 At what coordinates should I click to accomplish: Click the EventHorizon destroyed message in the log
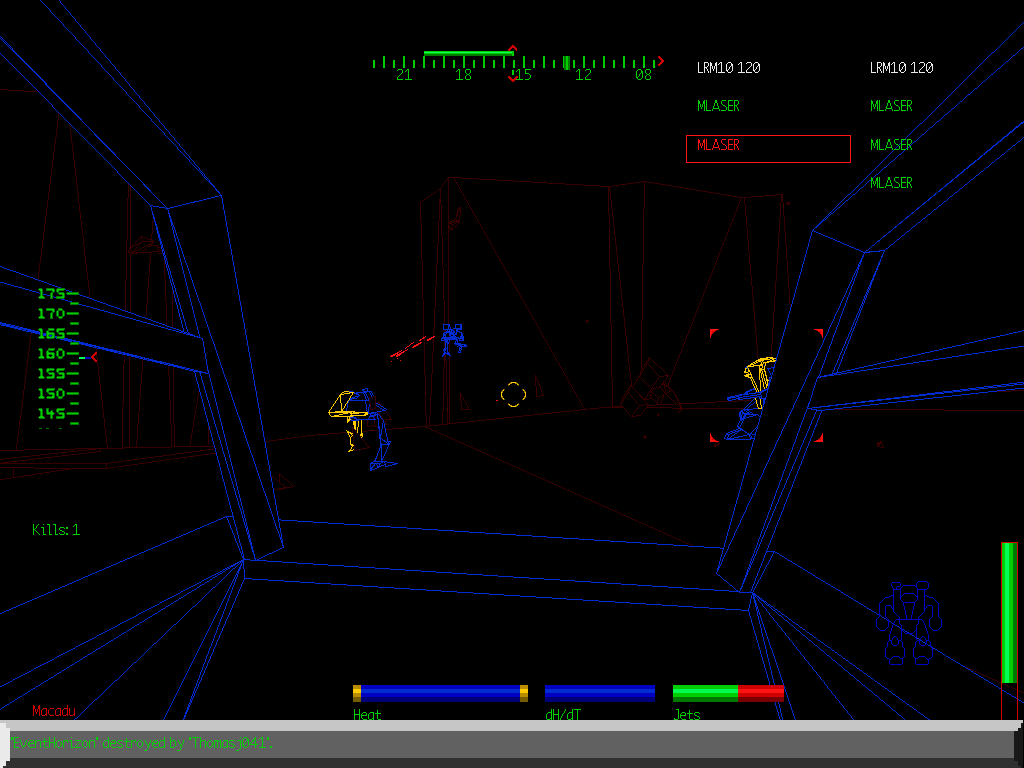[x=142, y=743]
